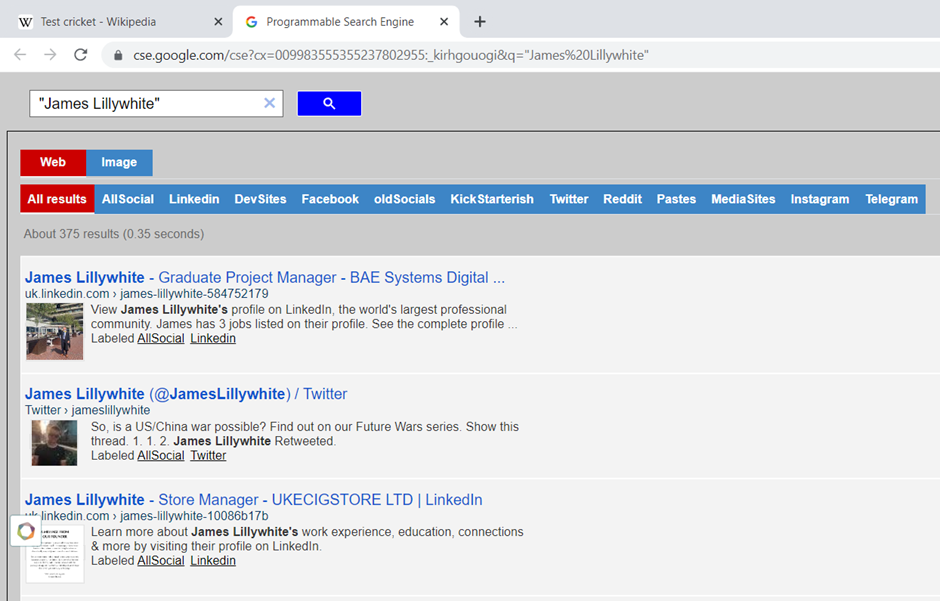Click AllSocial label under UKECIGSTORE result
The height and width of the screenshot is (601, 940).
tap(161, 561)
